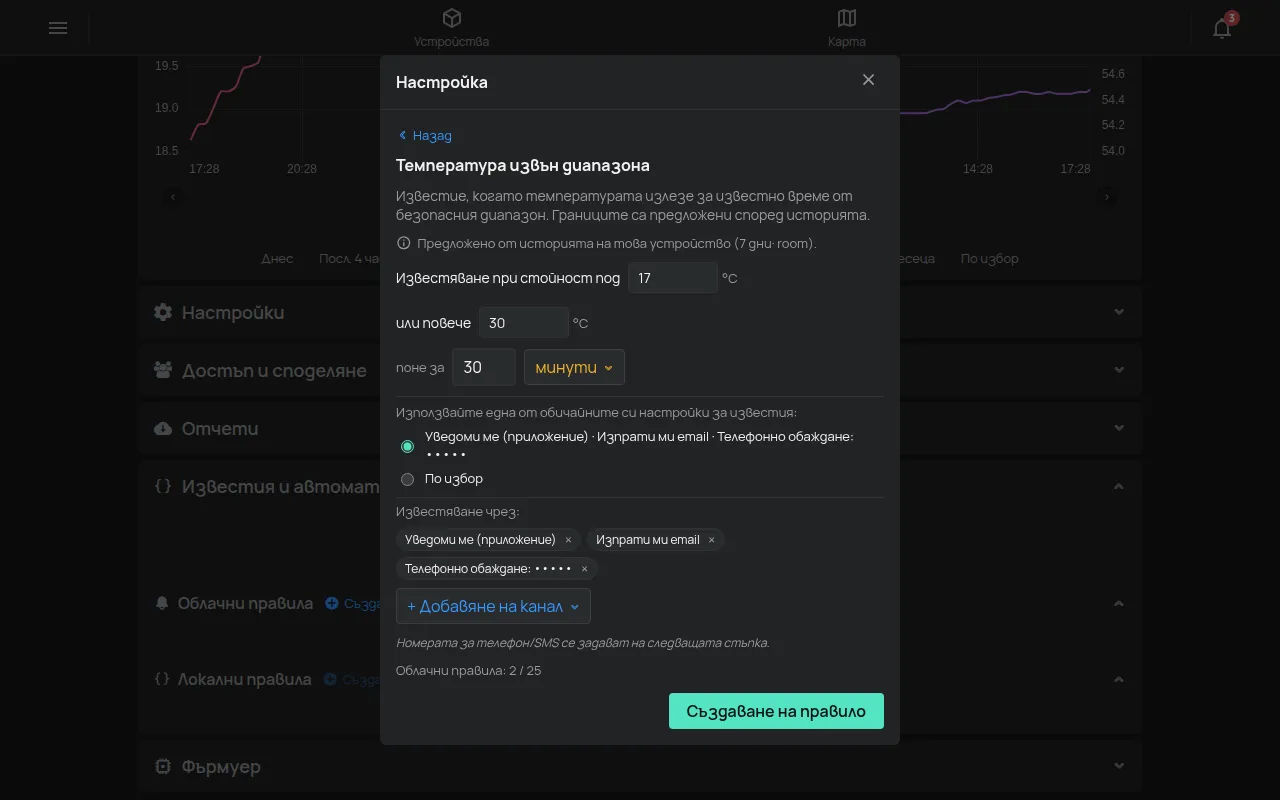Image resolution: width=1280 pixels, height=800 pixels.
Task: Close the Настройка dialog
Action: [868, 80]
